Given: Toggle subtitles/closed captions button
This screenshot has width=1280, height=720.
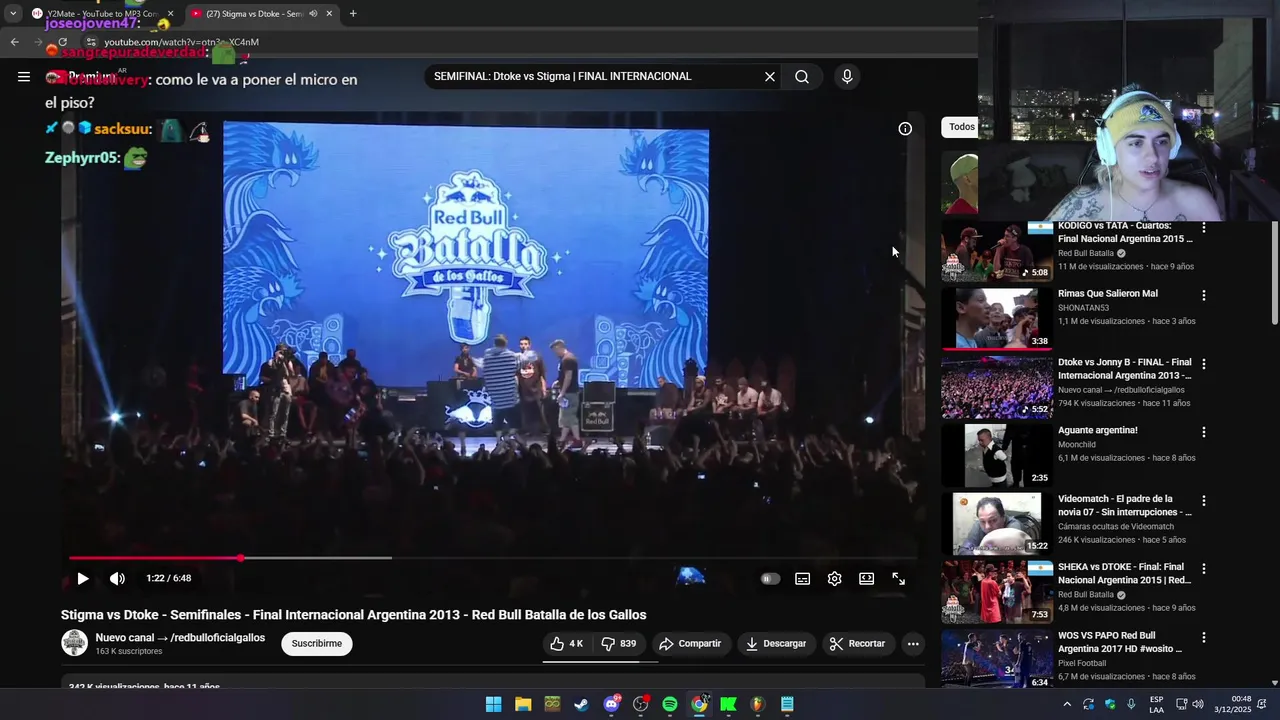Looking at the screenshot, I should 802,578.
